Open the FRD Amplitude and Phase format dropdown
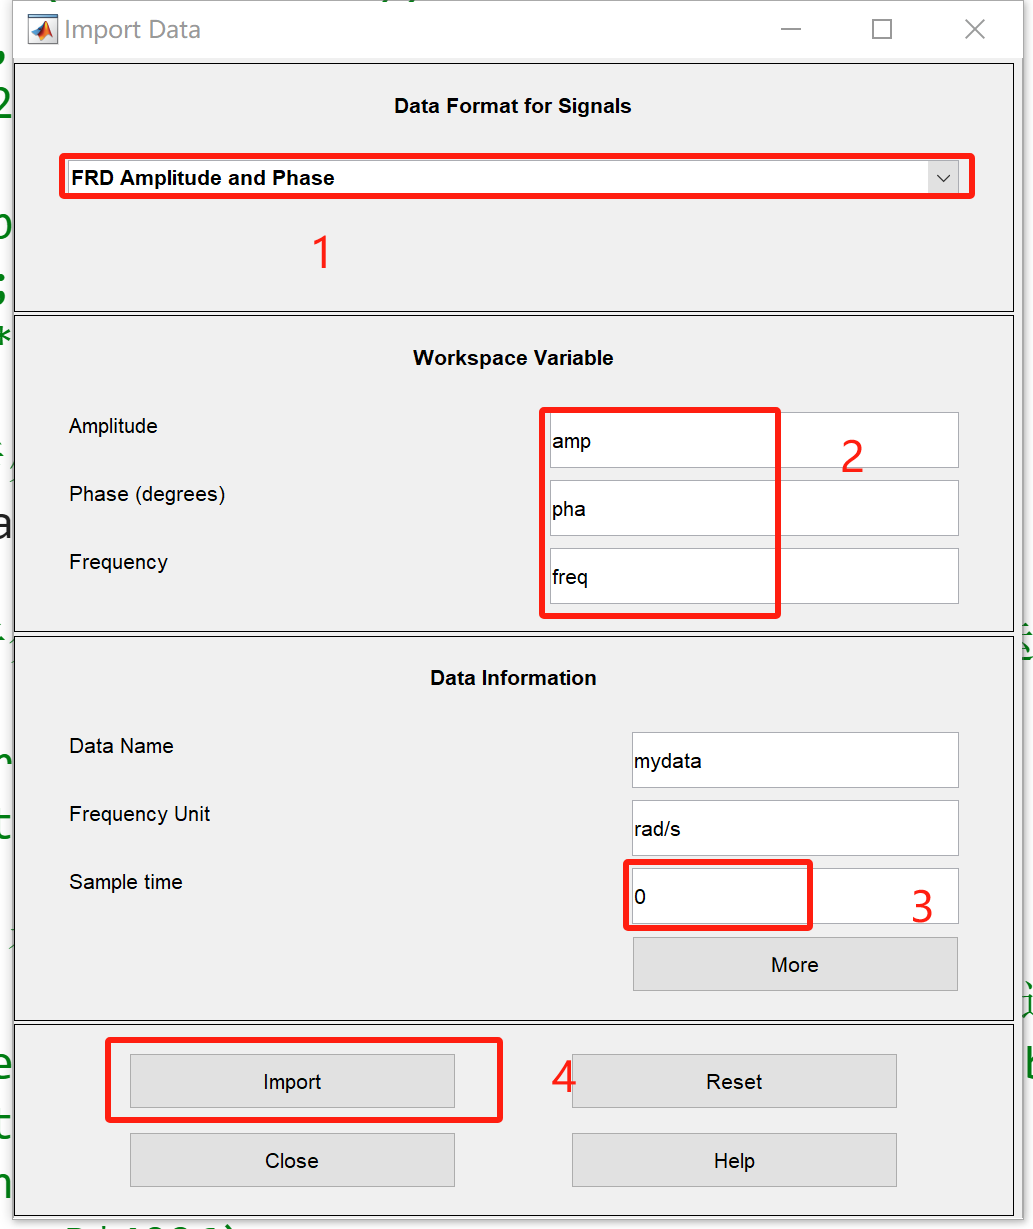The height and width of the screenshot is (1229, 1033). coord(513,178)
